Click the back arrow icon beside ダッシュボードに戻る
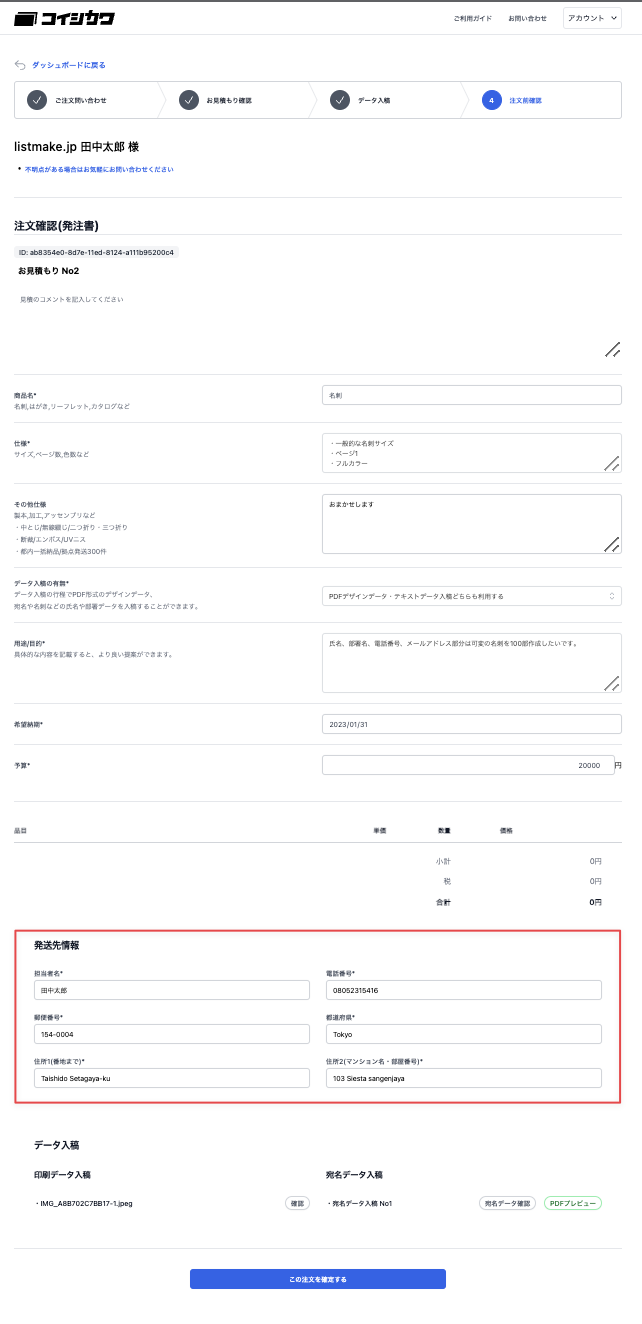 point(20,65)
